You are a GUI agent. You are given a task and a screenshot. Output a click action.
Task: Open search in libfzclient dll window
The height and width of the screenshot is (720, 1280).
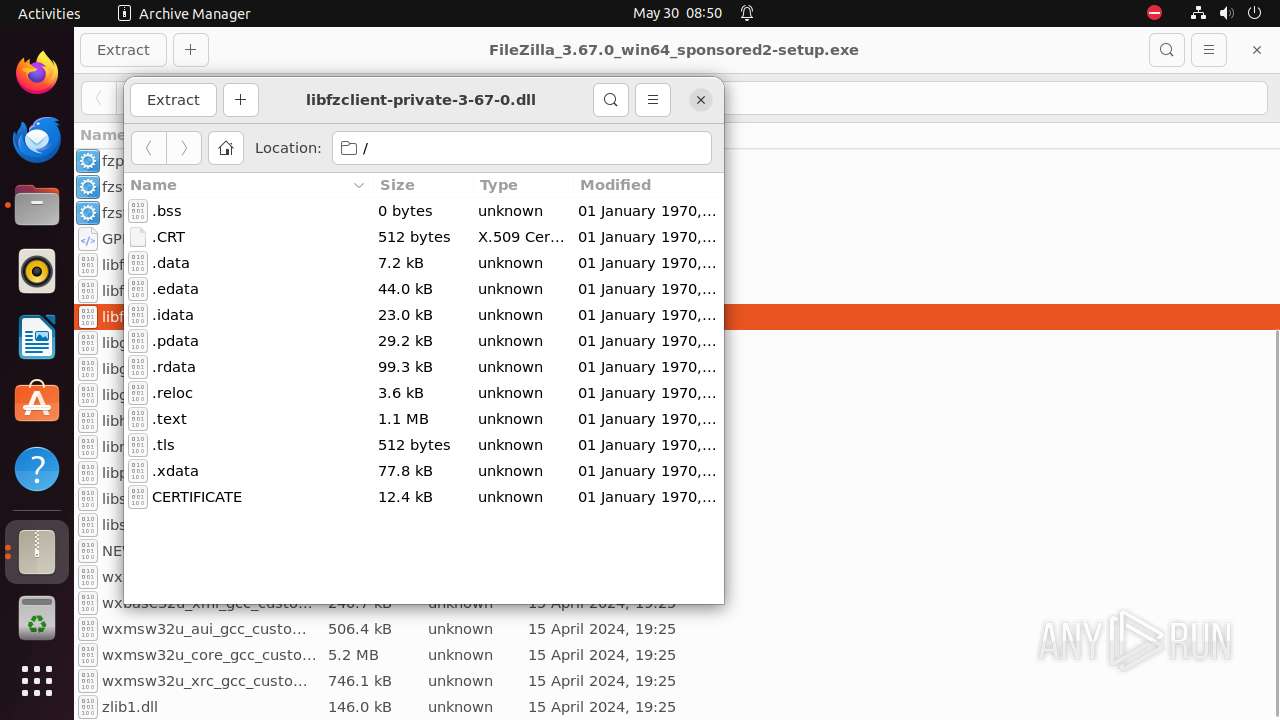611,100
